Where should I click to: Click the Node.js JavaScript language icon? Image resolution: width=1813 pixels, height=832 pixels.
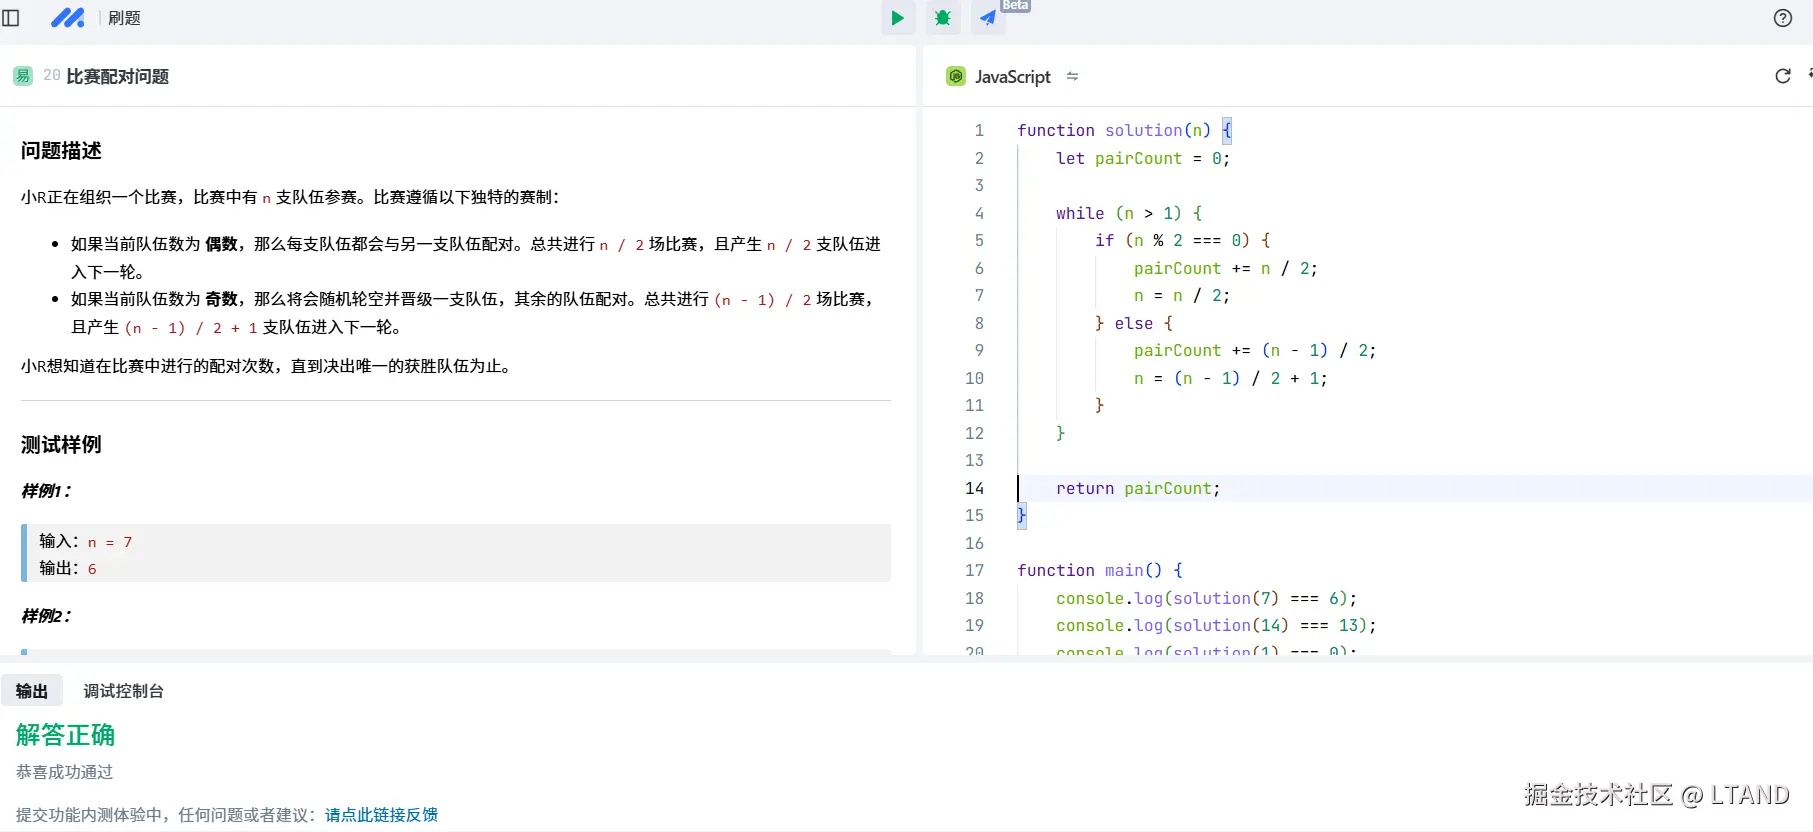pyautogui.click(x=956, y=77)
